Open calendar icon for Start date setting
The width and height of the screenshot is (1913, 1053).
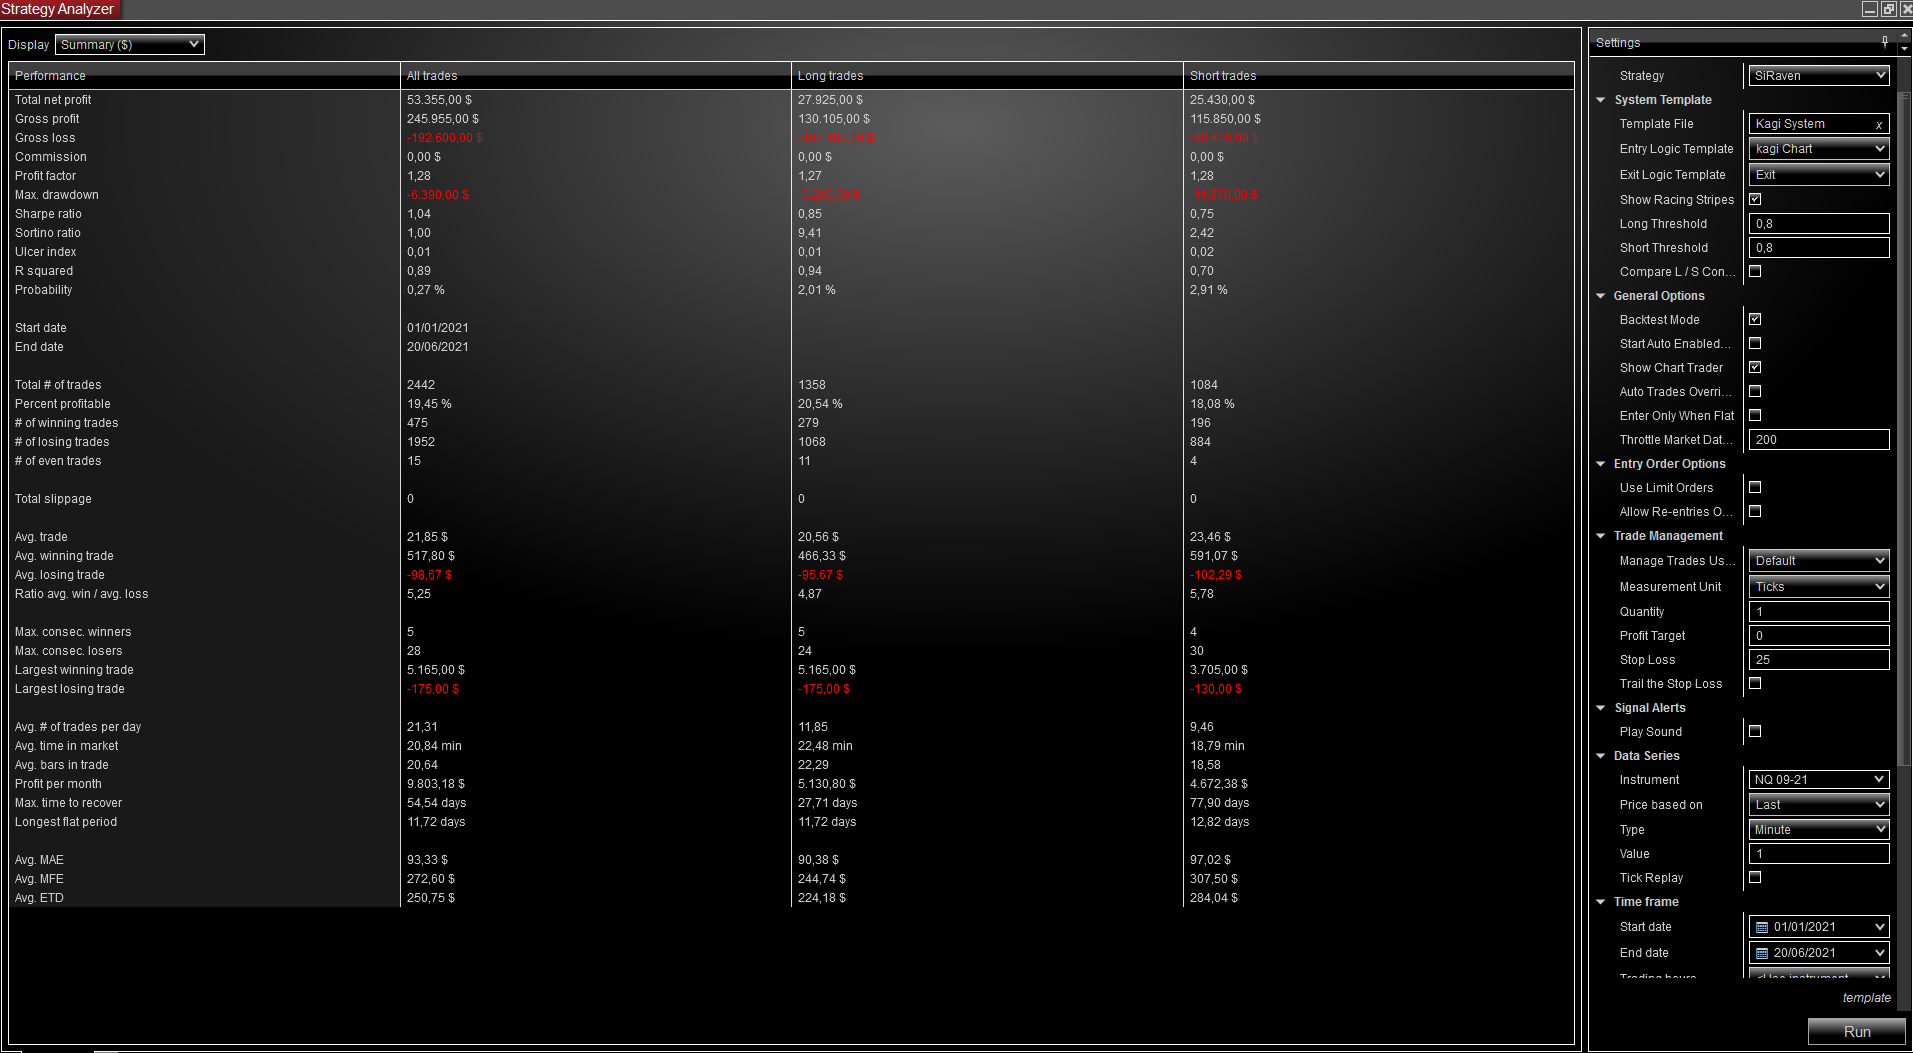1762,927
